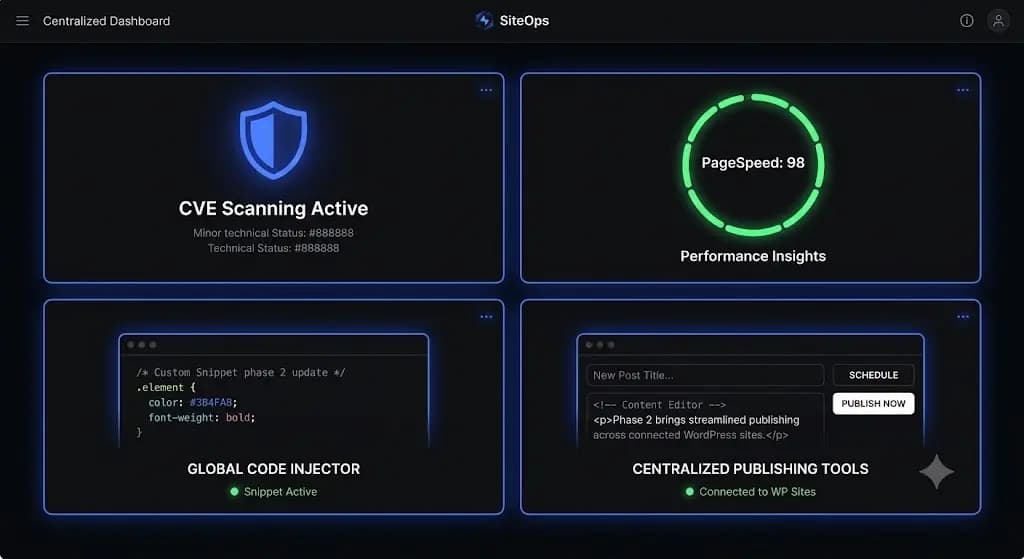
Task: Open the info icon in header
Action: tap(967, 21)
